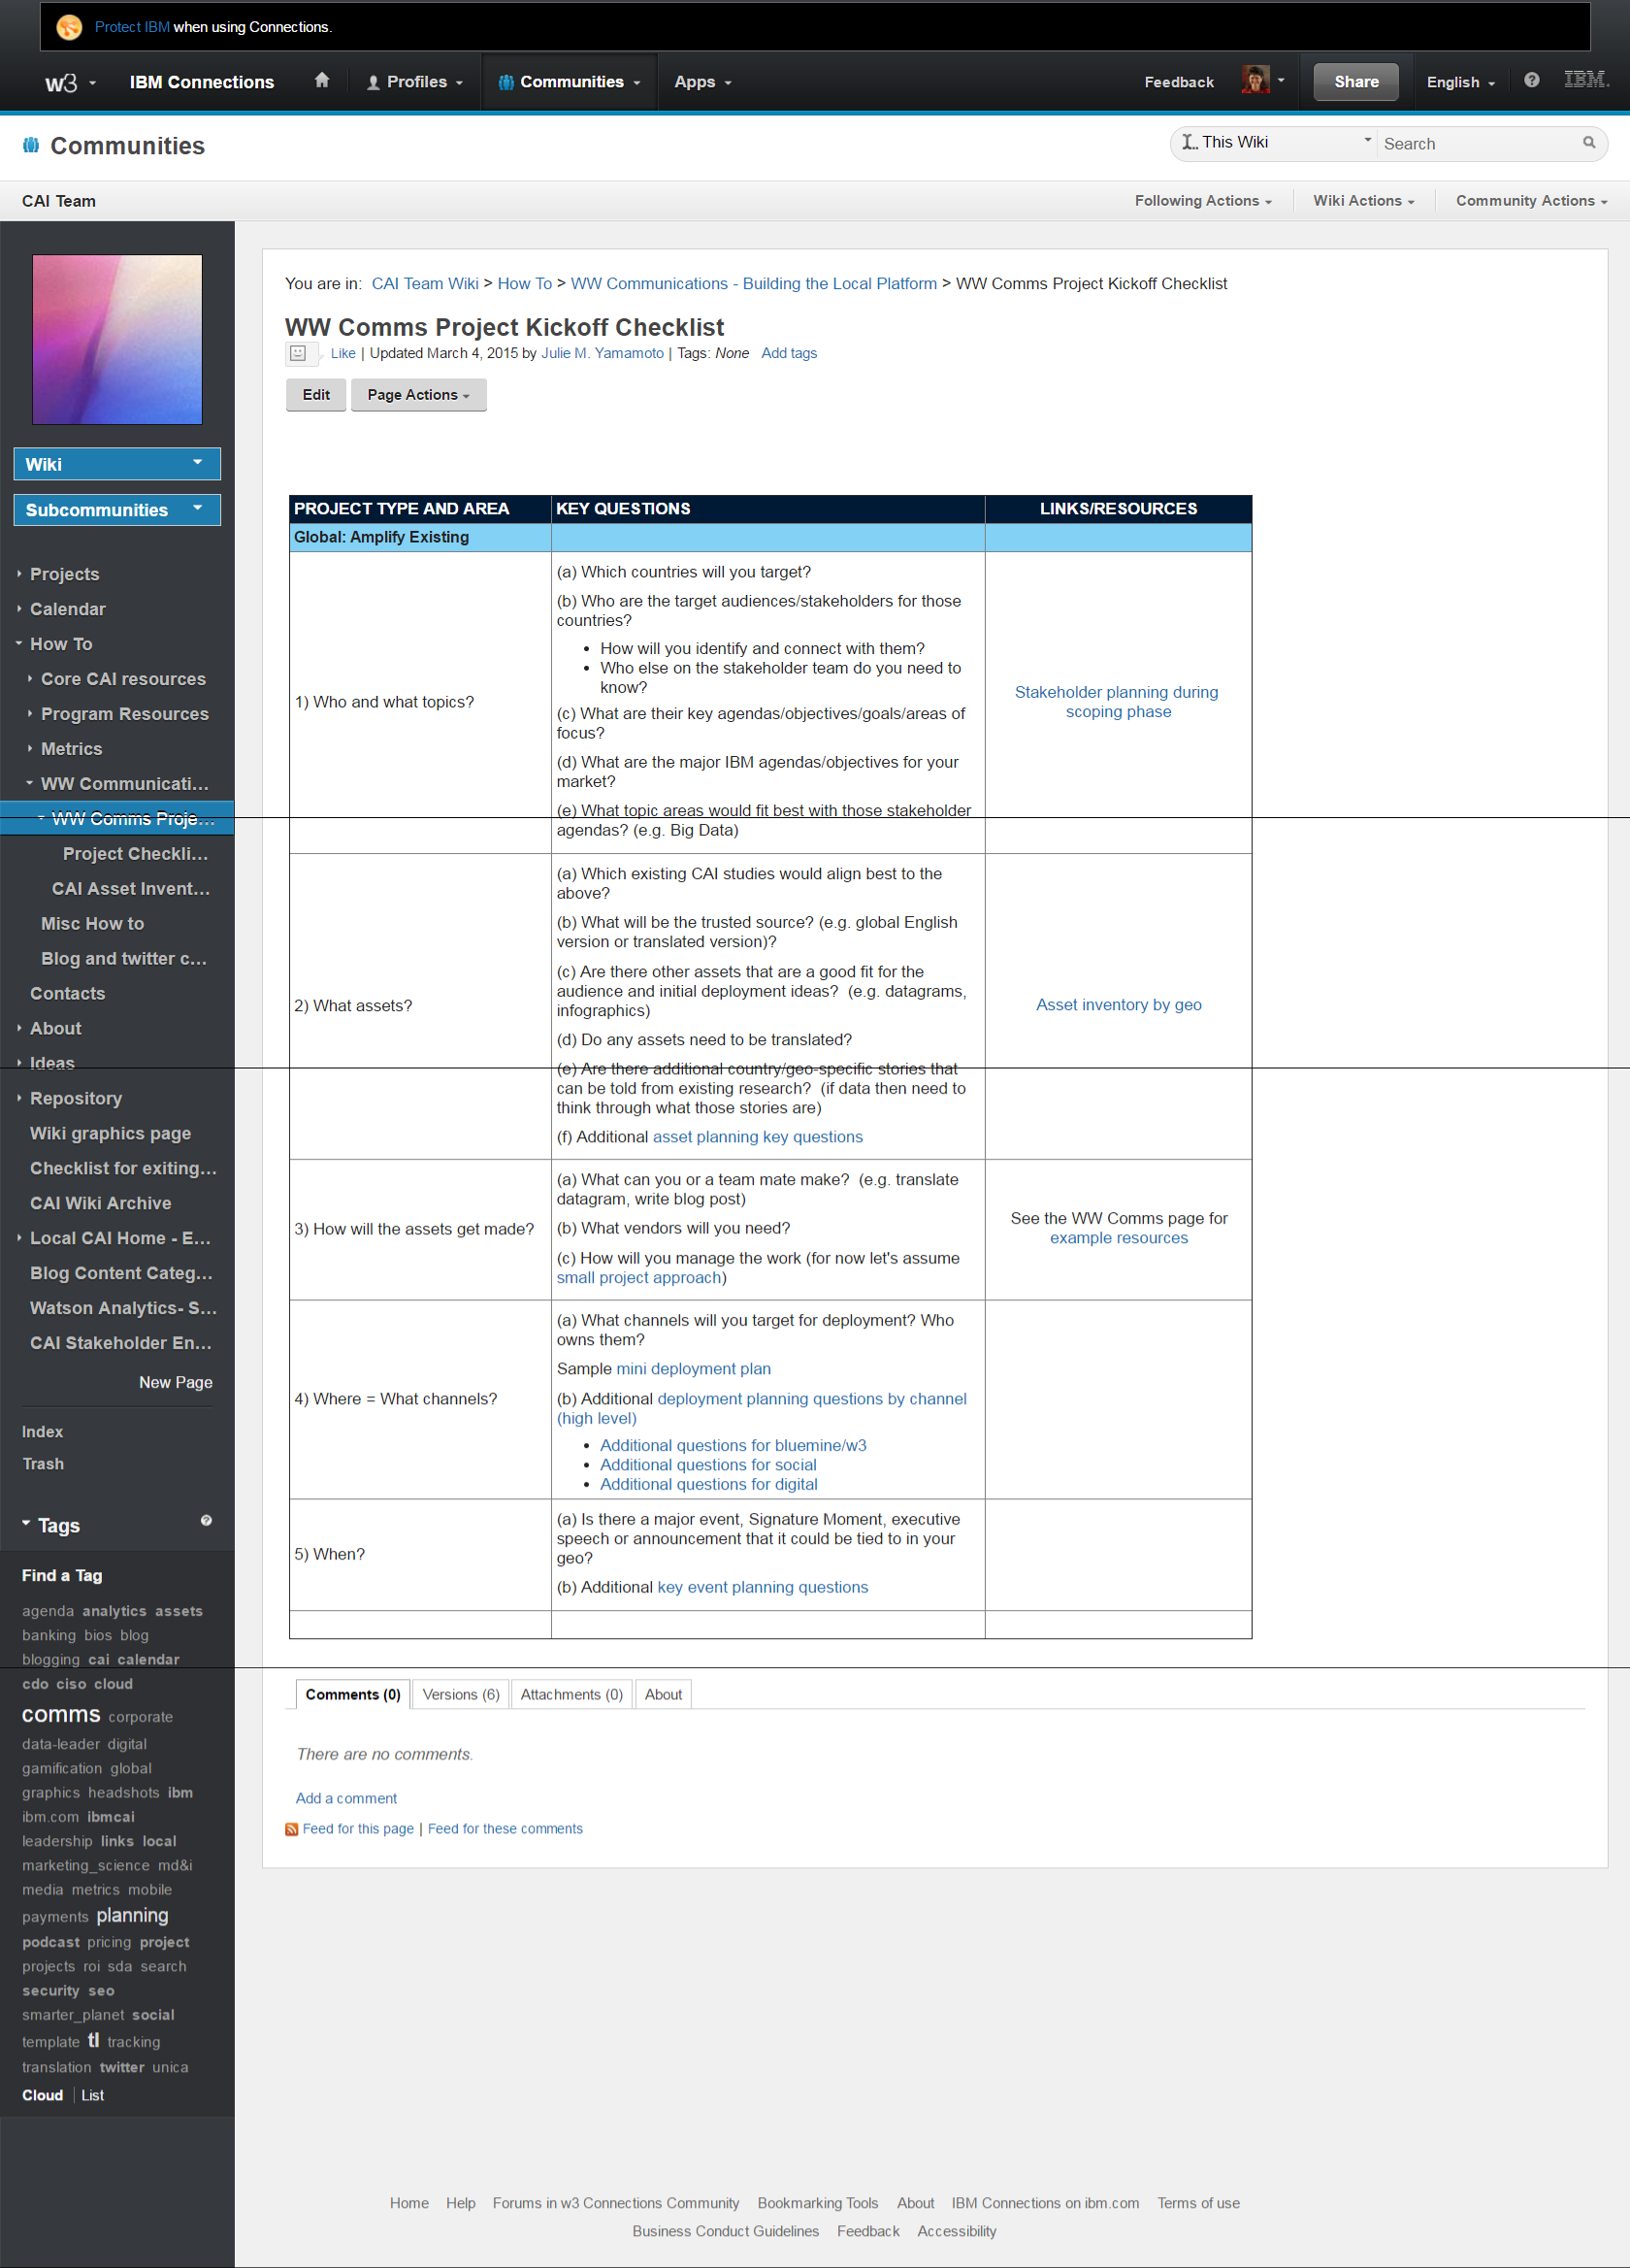Click the home icon in the navigation bar
The height and width of the screenshot is (2268, 1630).
tap(322, 81)
